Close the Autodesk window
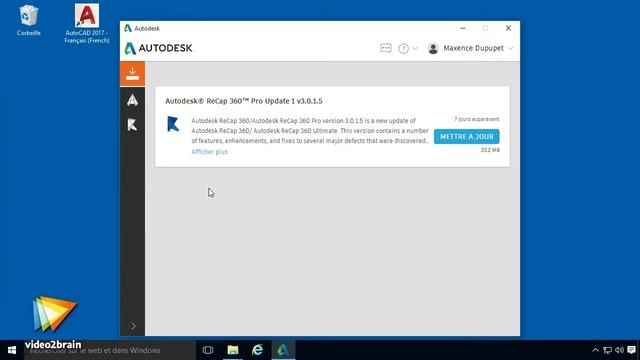The image size is (640, 360). point(508,28)
